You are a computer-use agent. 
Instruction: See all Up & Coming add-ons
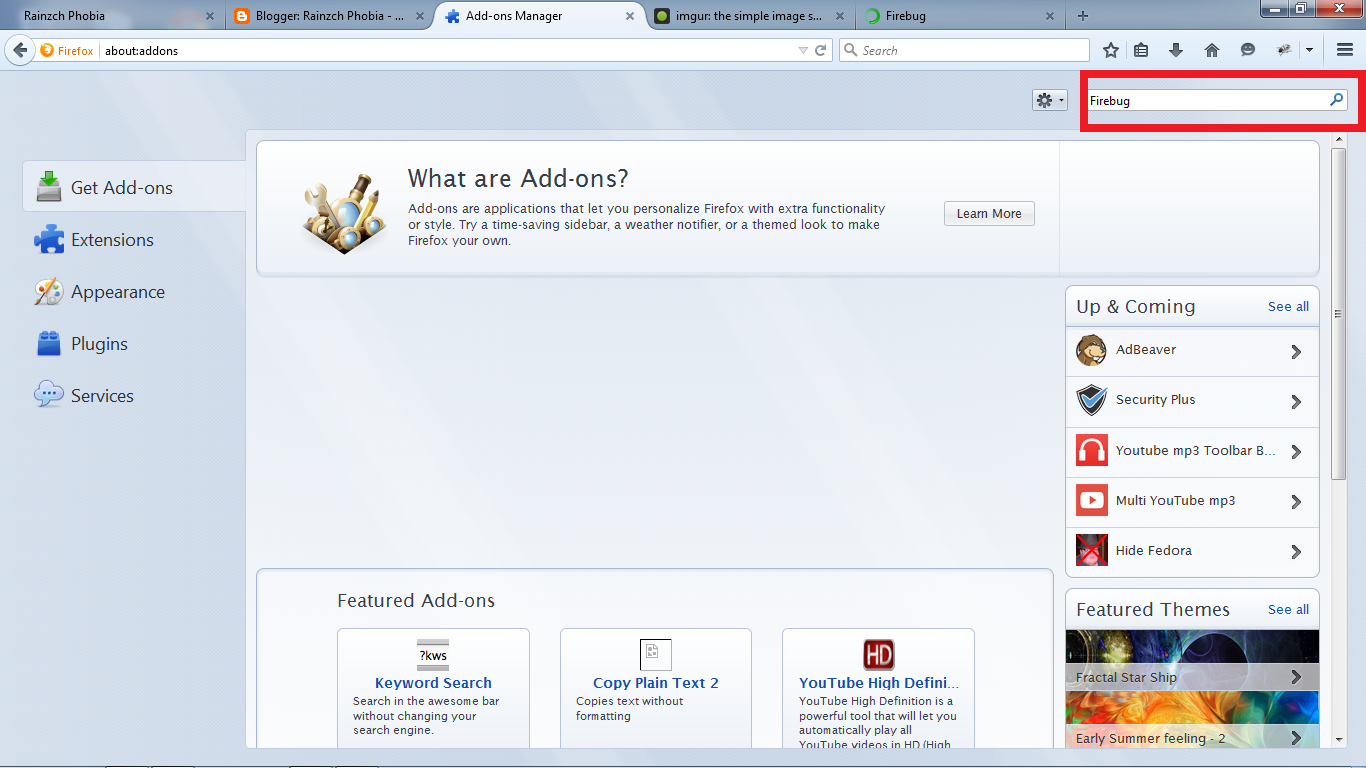pyautogui.click(x=1288, y=306)
